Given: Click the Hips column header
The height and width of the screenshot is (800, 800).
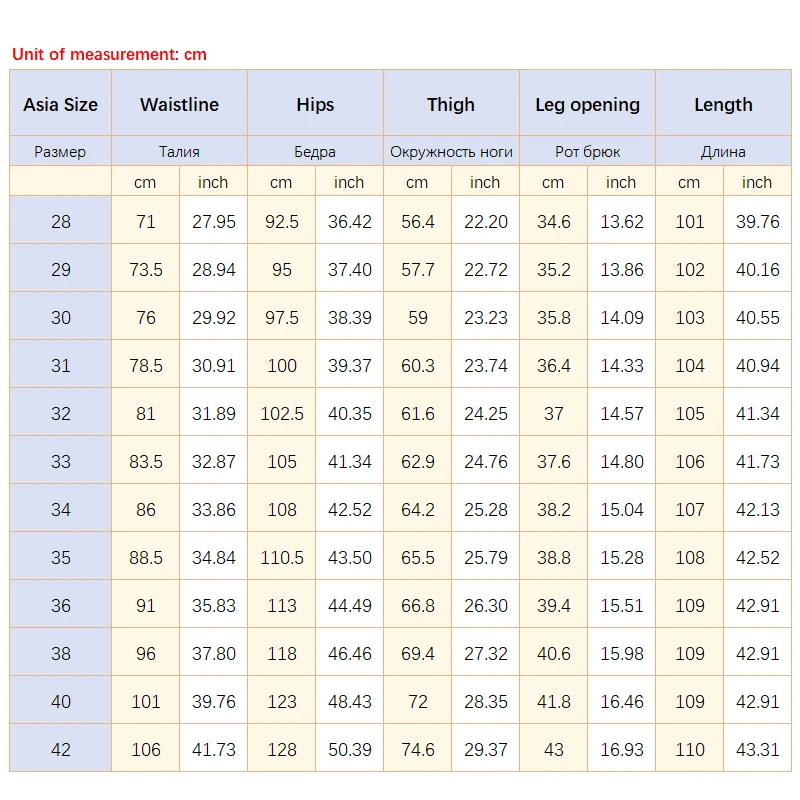Looking at the screenshot, I should [x=315, y=104].
